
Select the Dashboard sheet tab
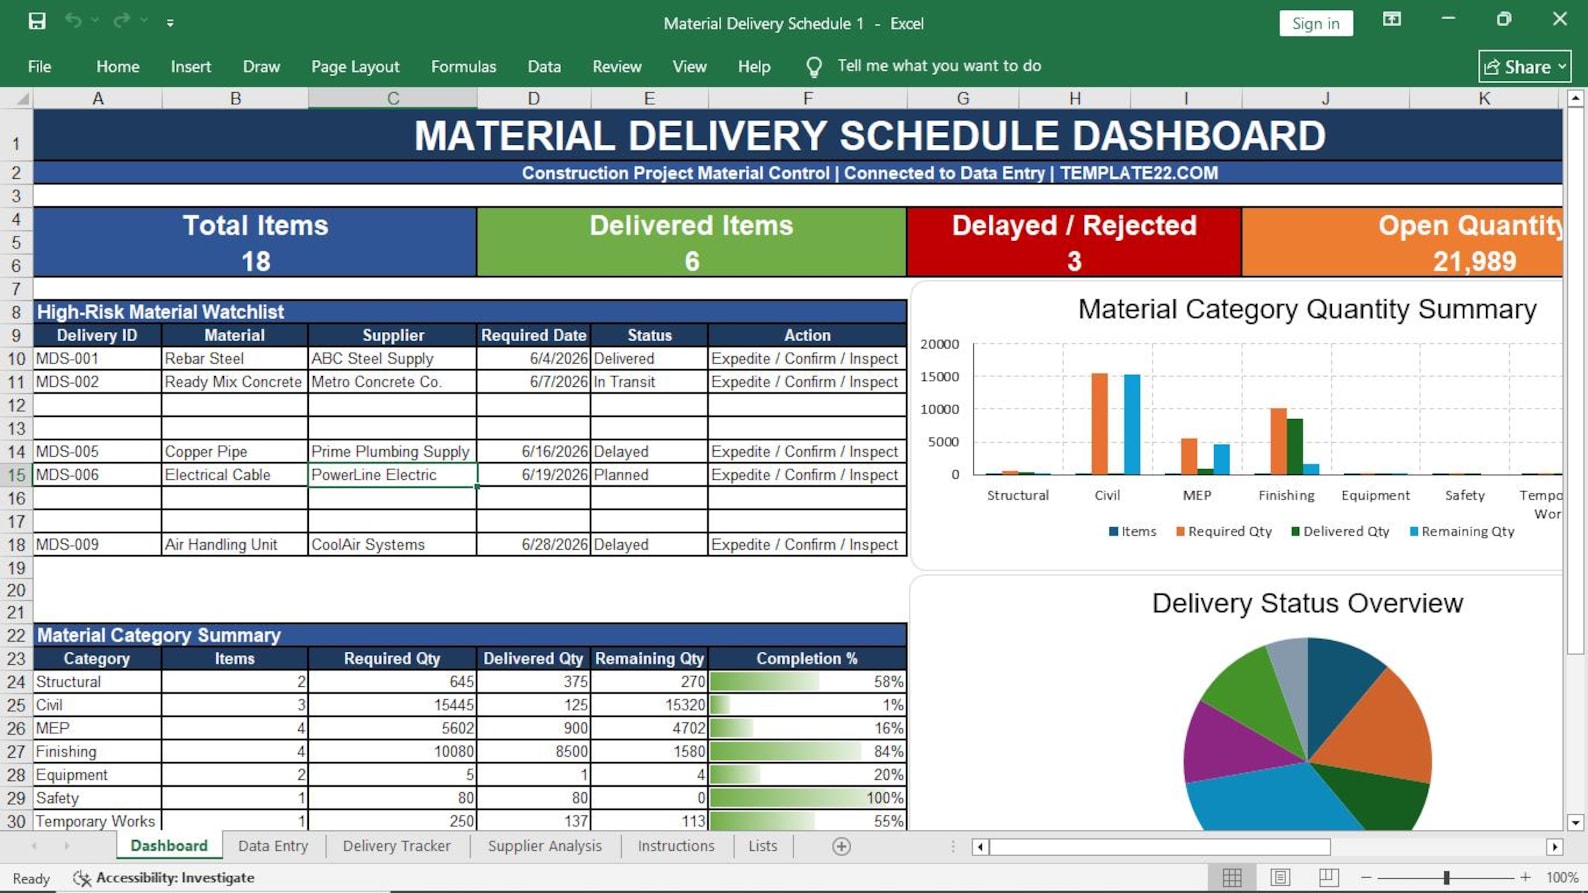[169, 846]
